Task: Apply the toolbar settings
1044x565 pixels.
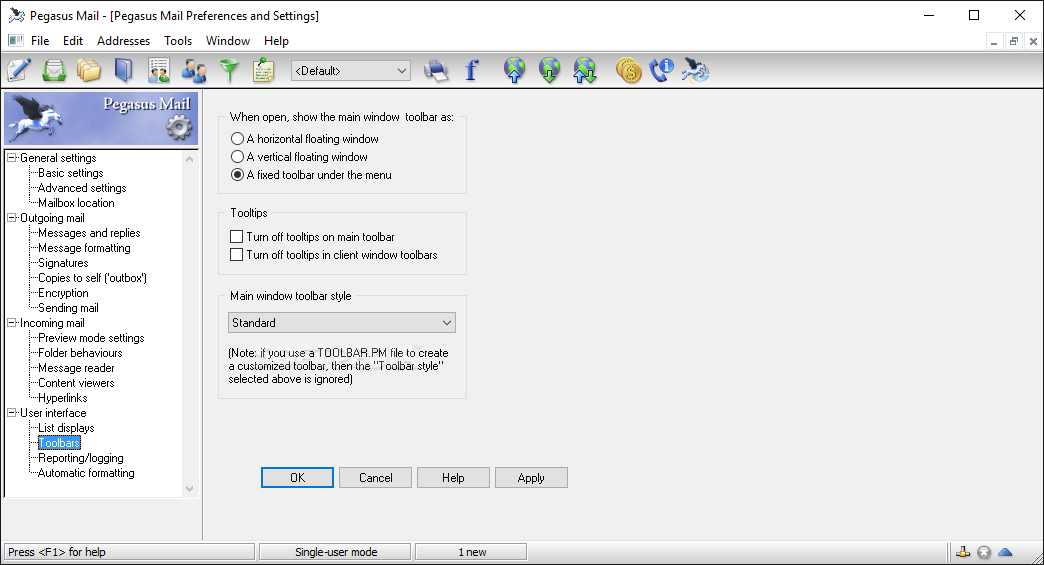Action: (x=531, y=478)
